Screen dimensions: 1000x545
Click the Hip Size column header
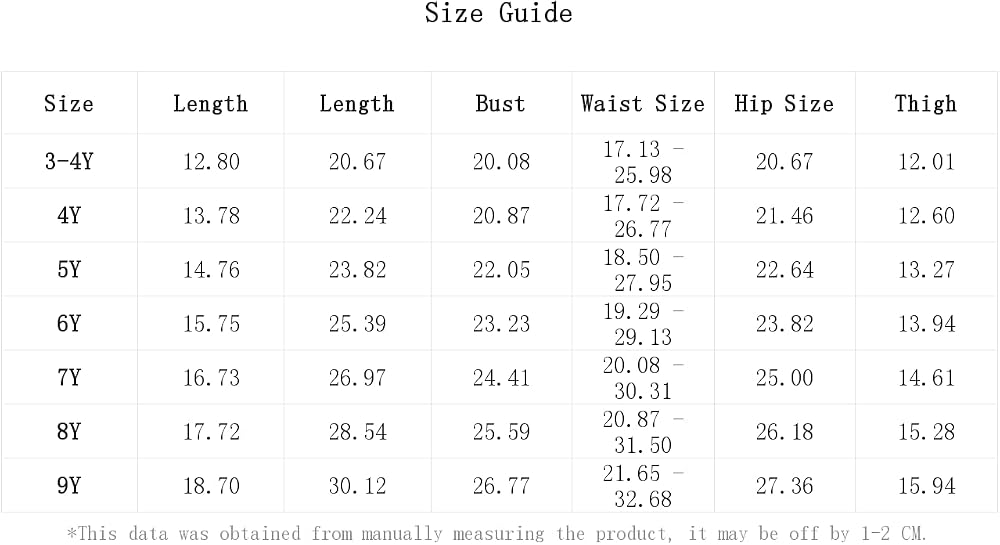784,103
